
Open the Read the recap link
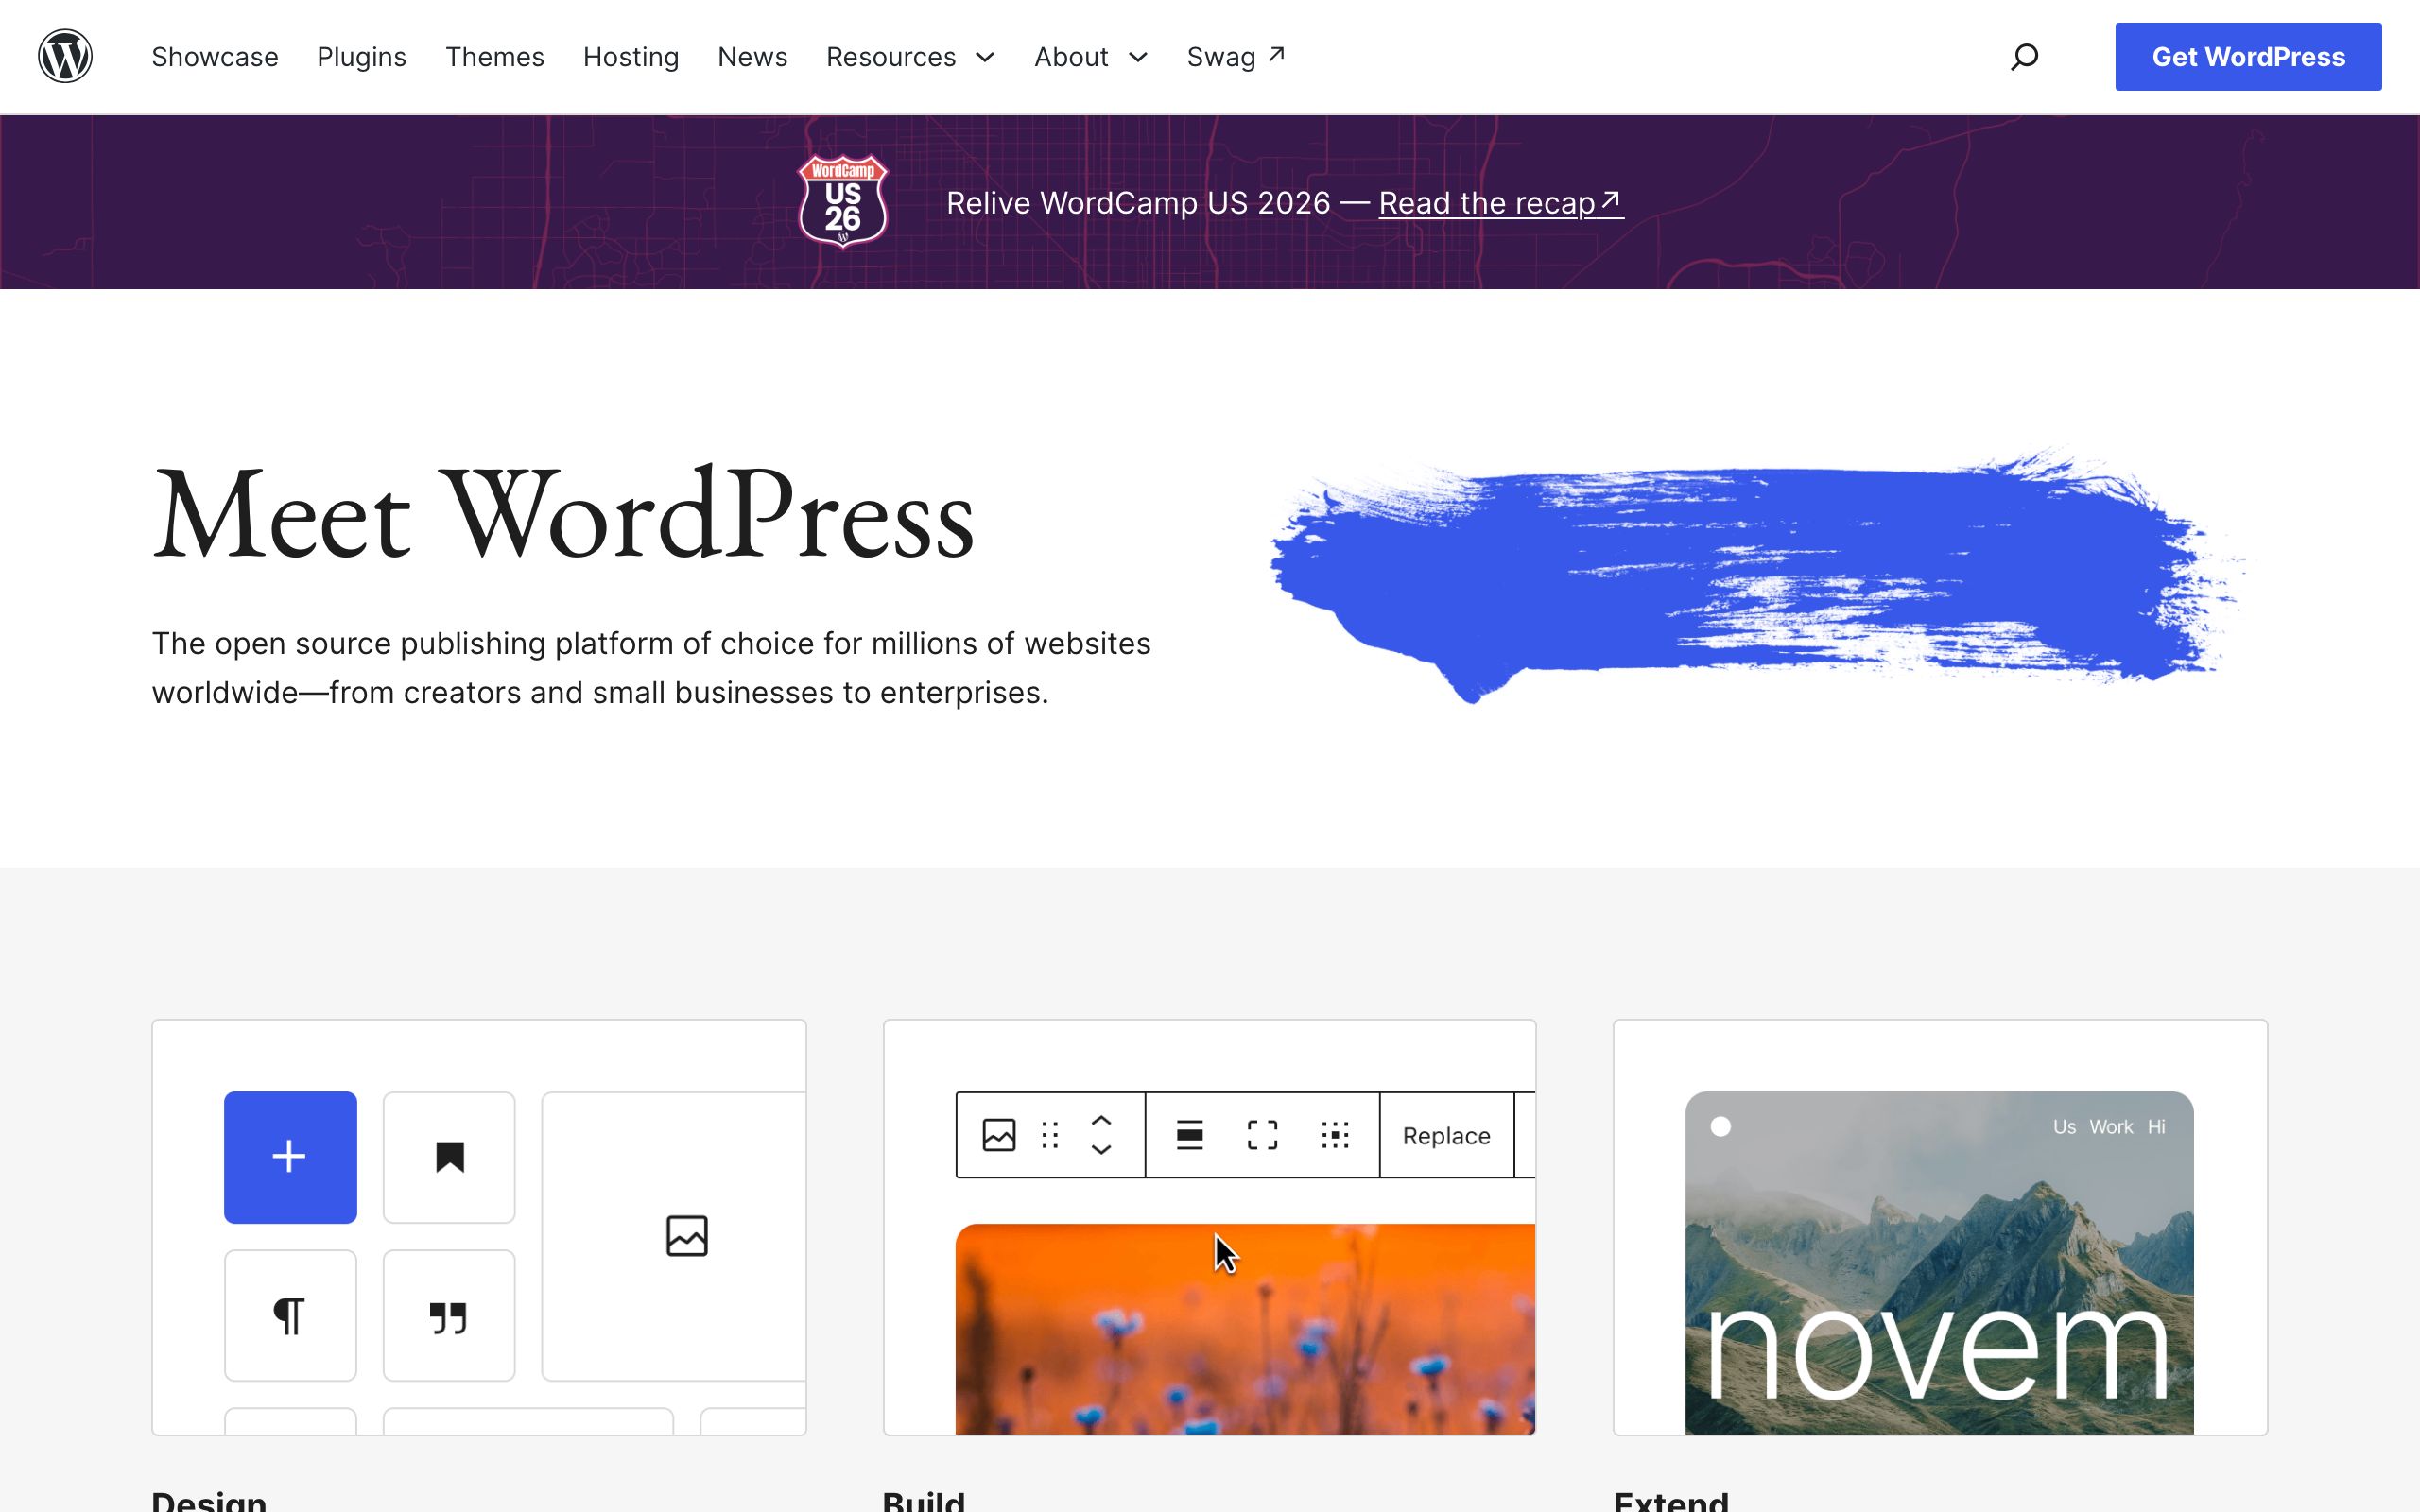pyautogui.click(x=1501, y=203)
